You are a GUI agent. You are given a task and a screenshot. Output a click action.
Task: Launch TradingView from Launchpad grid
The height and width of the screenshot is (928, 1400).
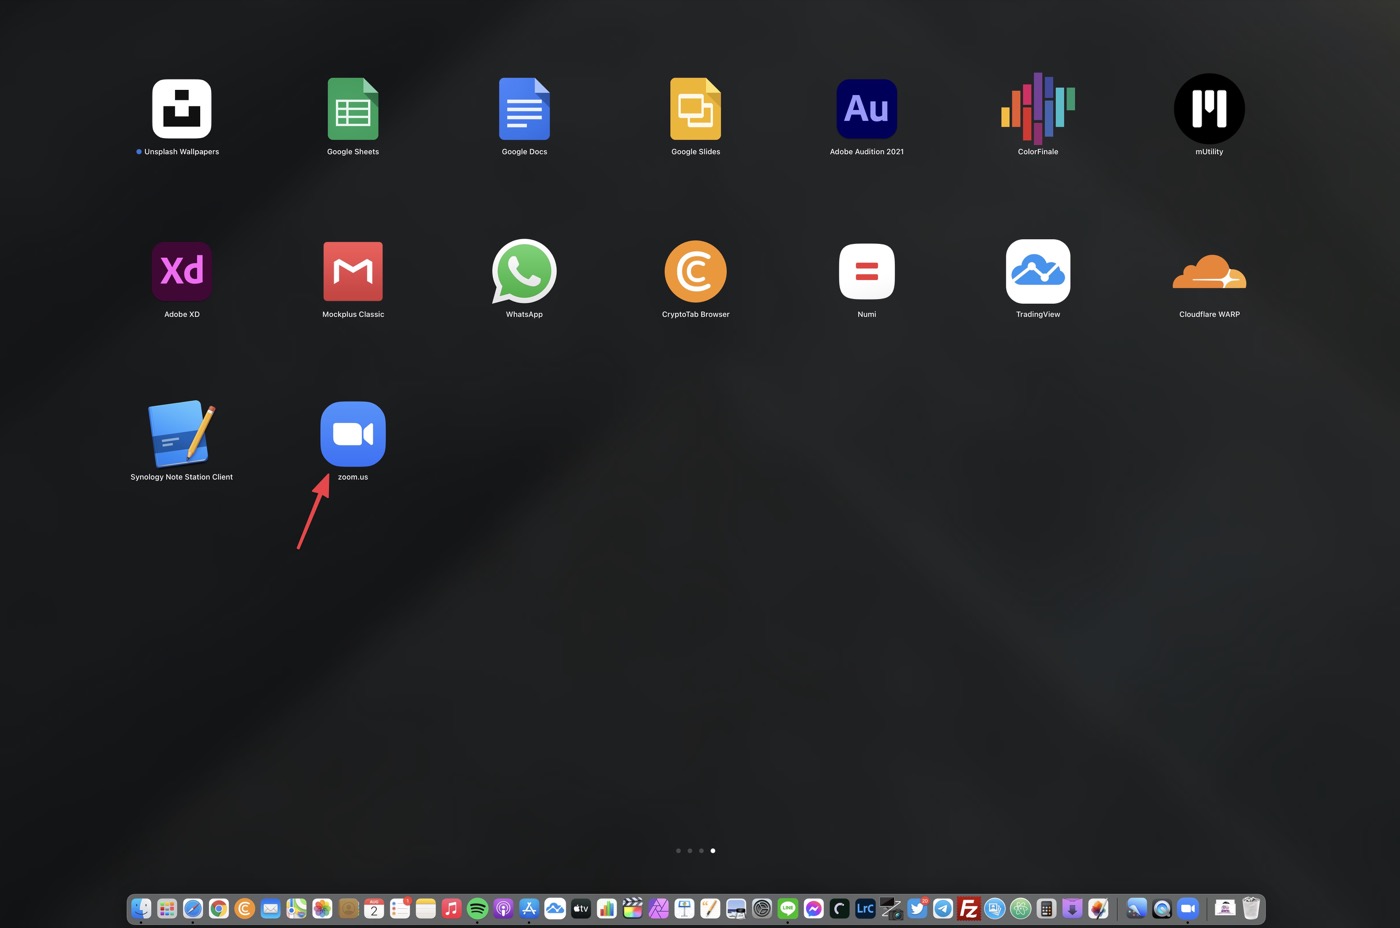click(x=1038, y=271)
